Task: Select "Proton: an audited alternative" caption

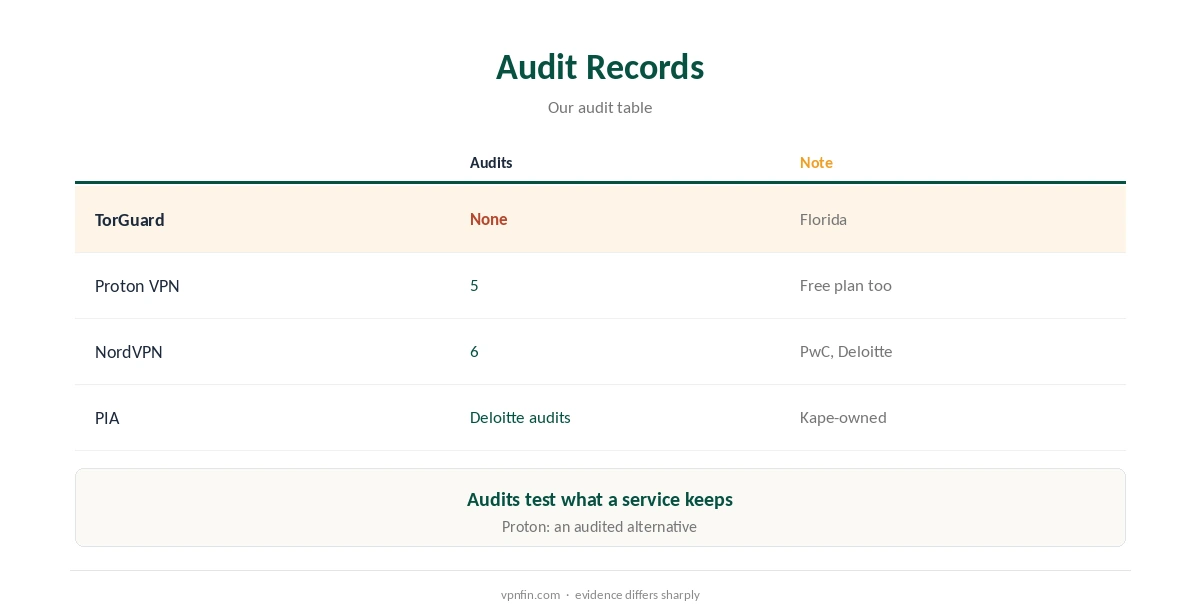Action: click(x=600, y=526)
